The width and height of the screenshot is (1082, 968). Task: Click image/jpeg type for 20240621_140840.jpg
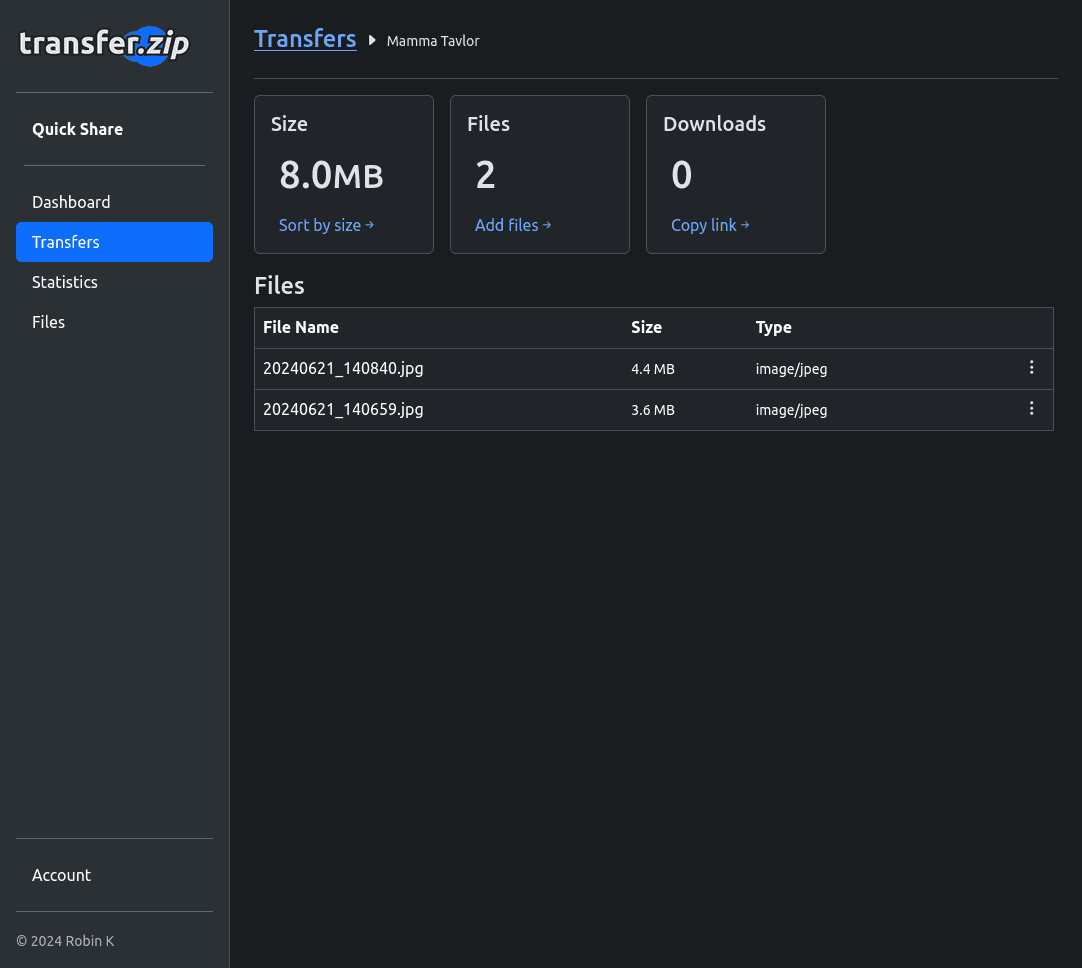coord(791,369)
